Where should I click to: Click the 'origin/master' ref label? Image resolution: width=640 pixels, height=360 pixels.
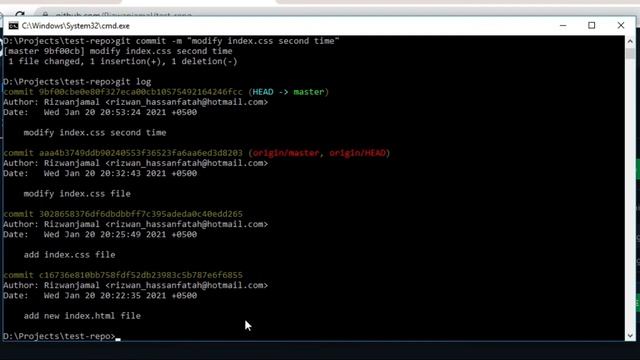tap(286, 153)
